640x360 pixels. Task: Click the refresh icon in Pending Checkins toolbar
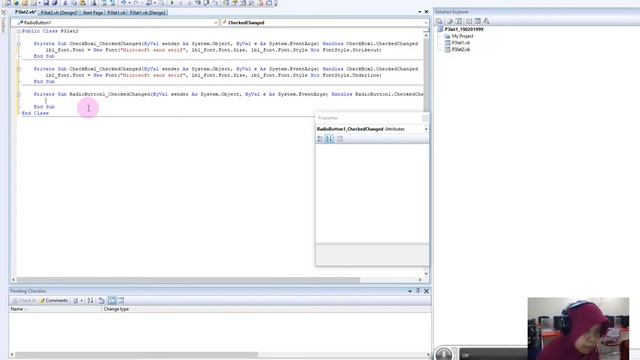[101, 300]
